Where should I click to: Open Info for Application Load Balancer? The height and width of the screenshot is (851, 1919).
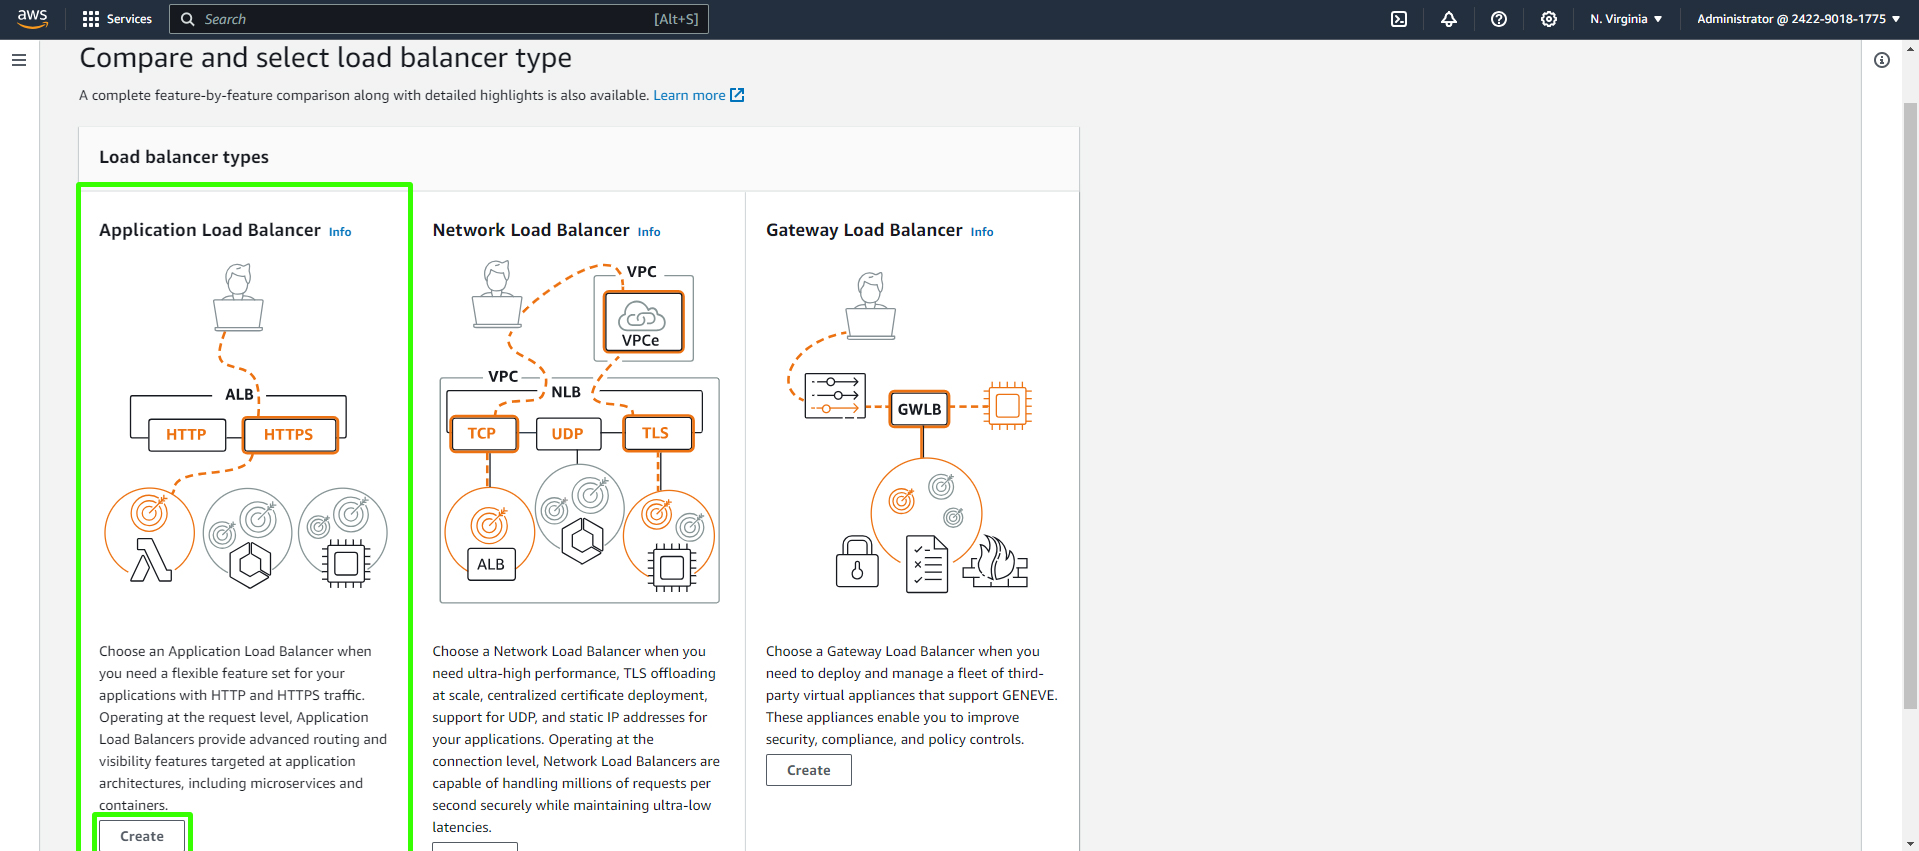click(x=340, y=232)
